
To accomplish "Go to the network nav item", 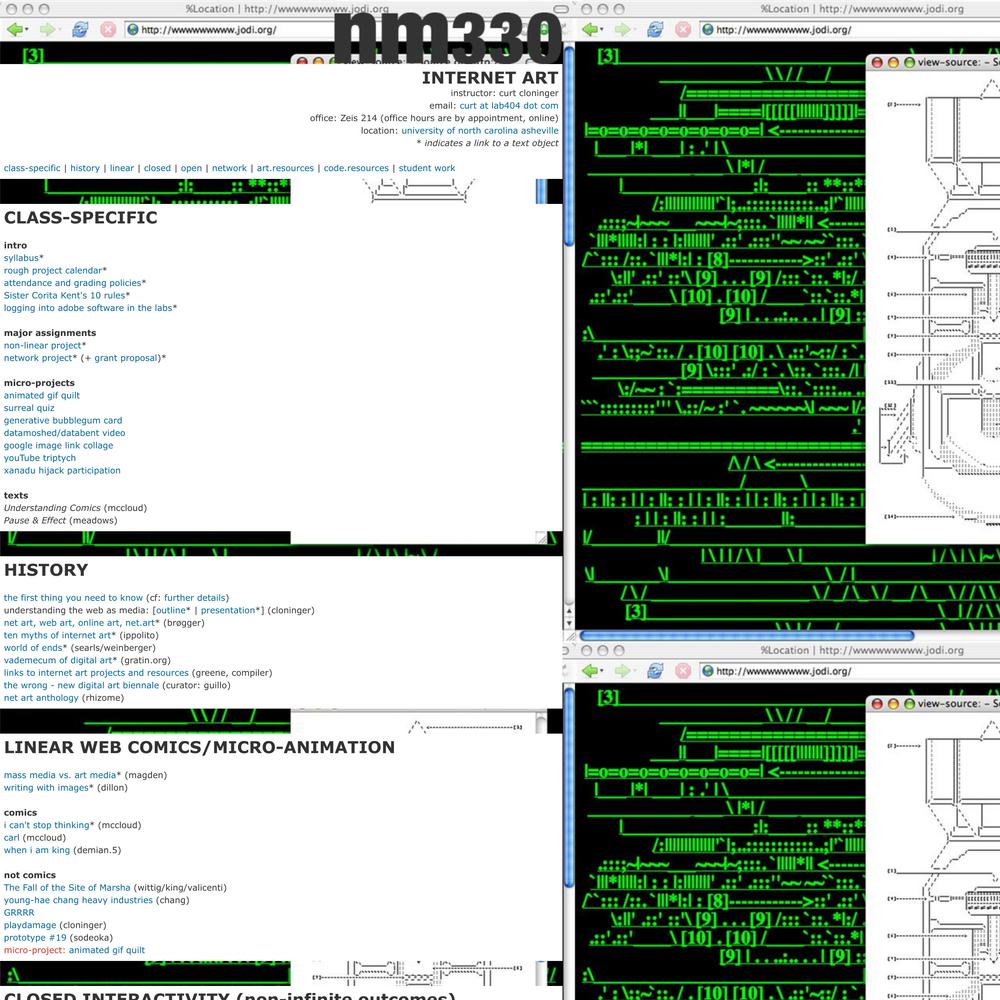I will [x=229, y=168].
